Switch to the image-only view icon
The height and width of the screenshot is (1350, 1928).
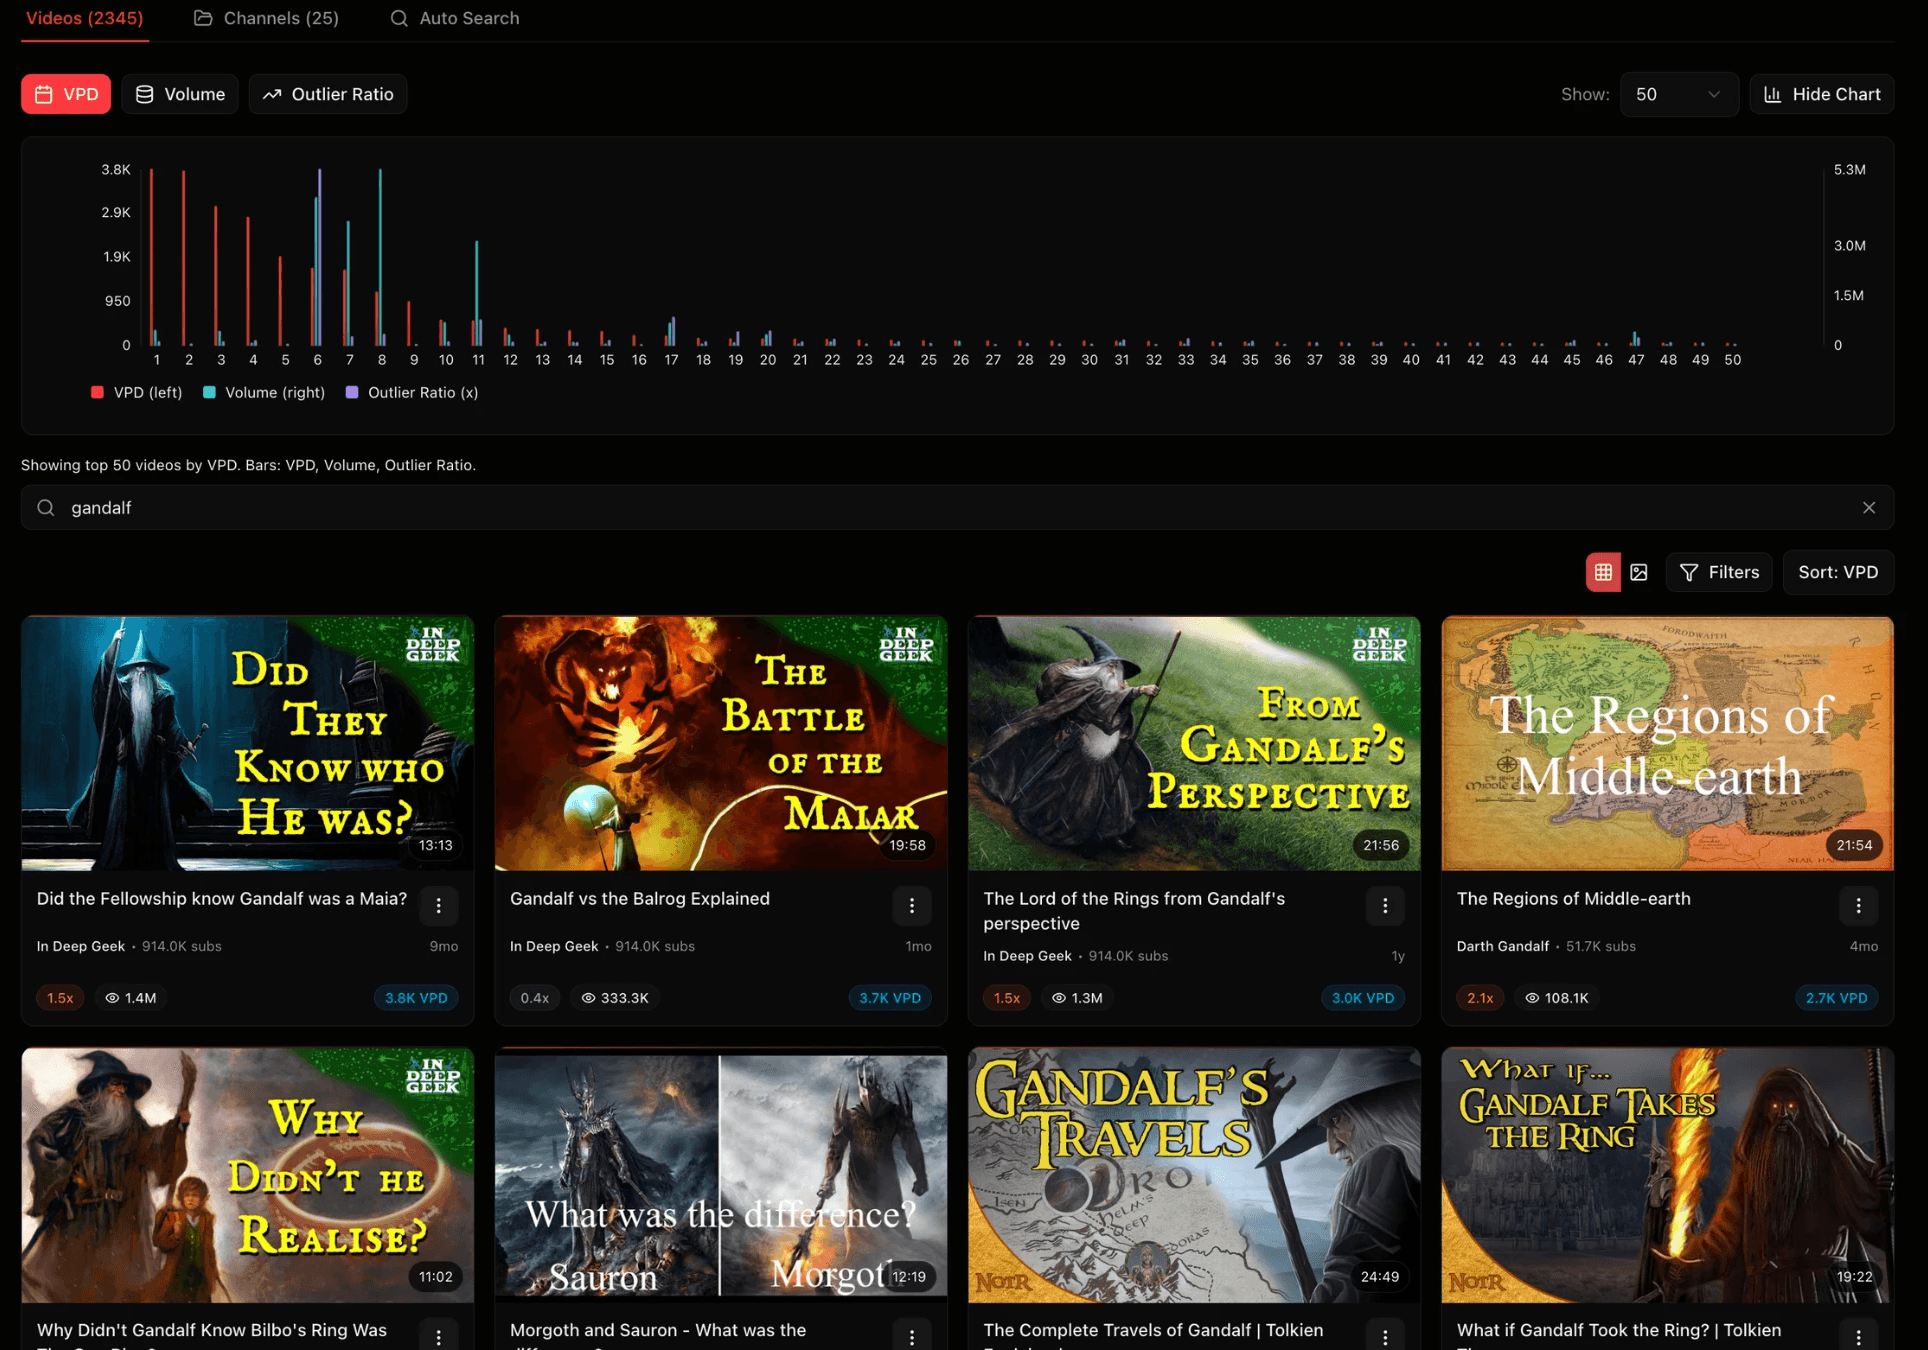[x=1639, y=571]
